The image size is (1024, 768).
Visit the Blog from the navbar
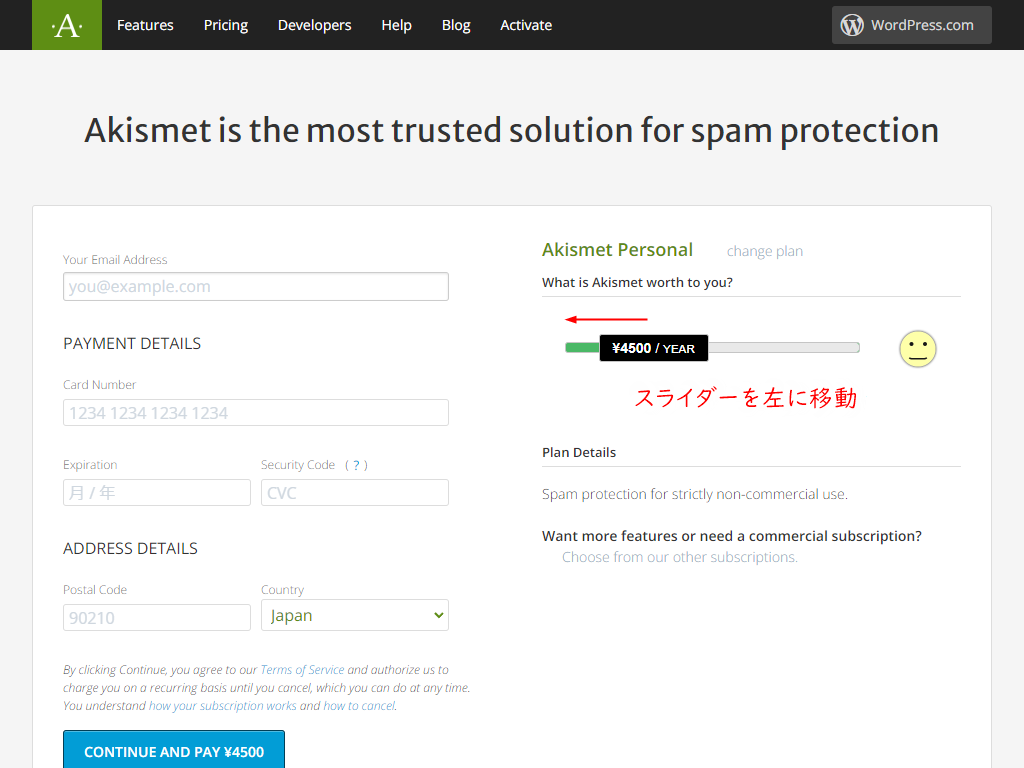(x=456, y=25)
